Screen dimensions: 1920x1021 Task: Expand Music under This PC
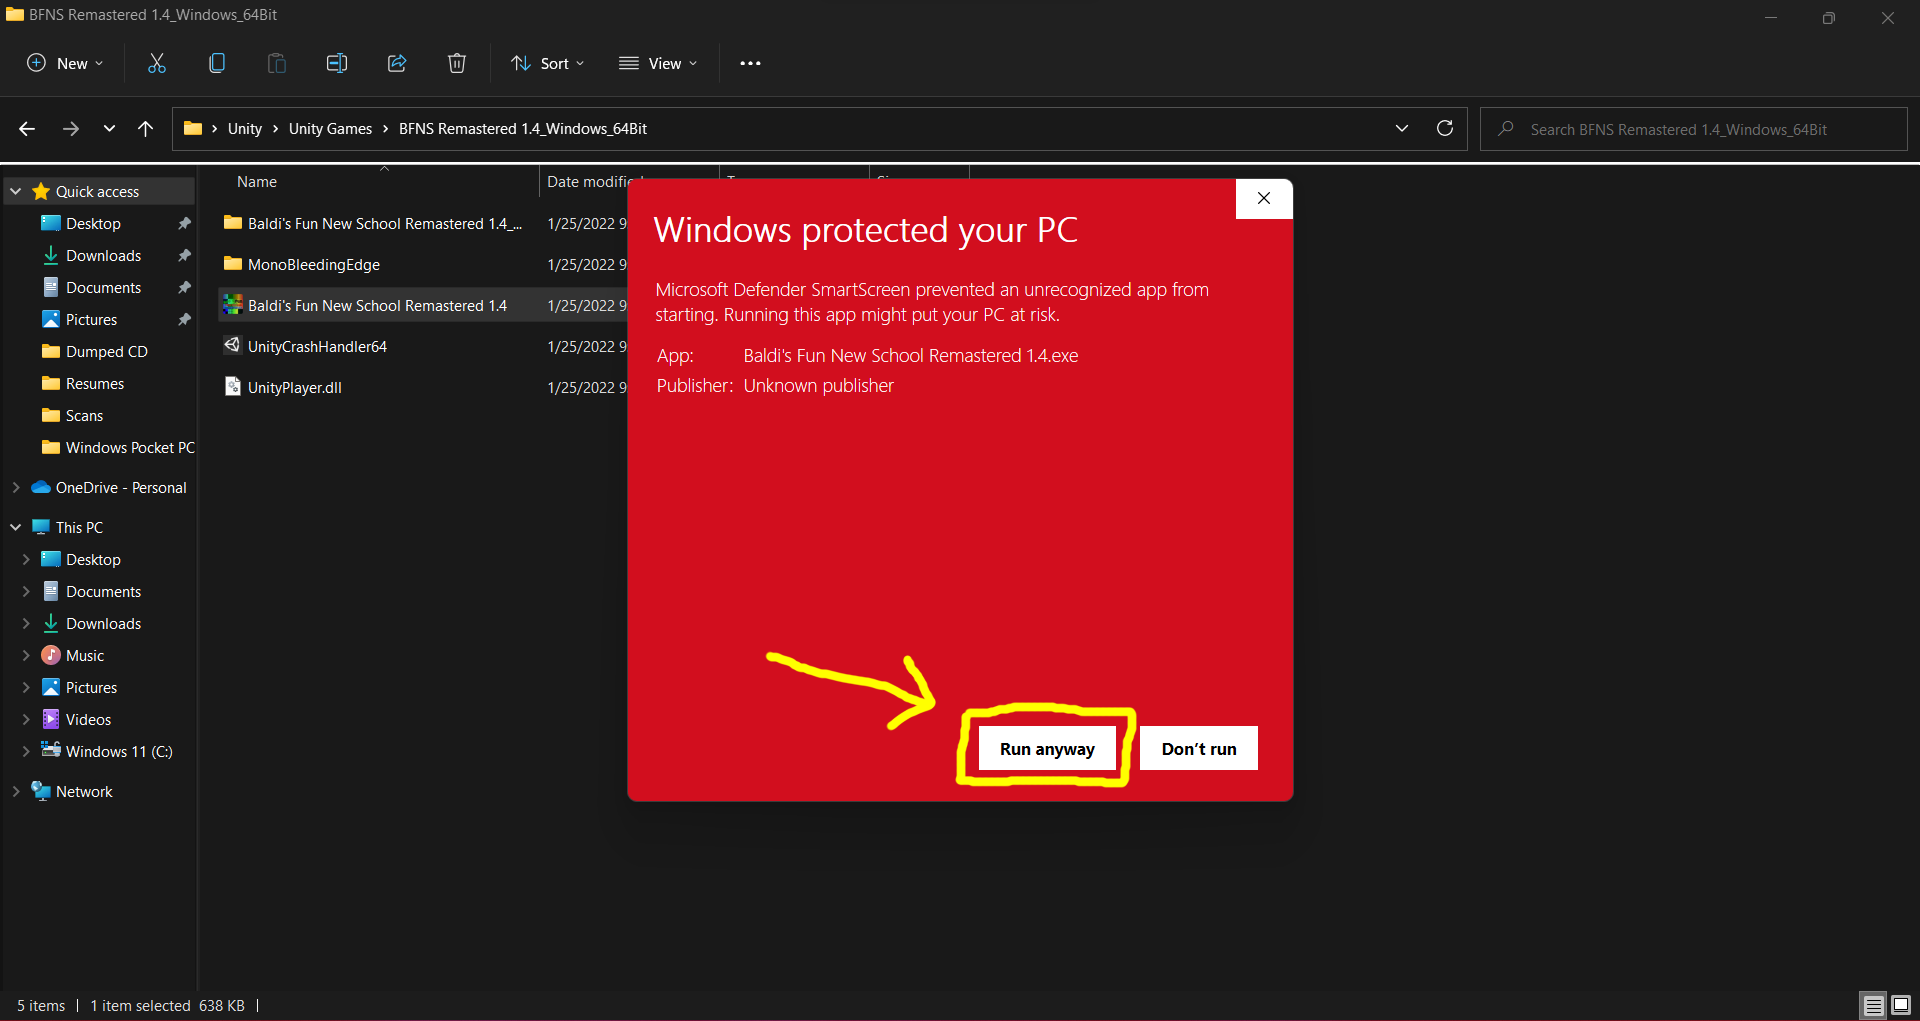26,655
